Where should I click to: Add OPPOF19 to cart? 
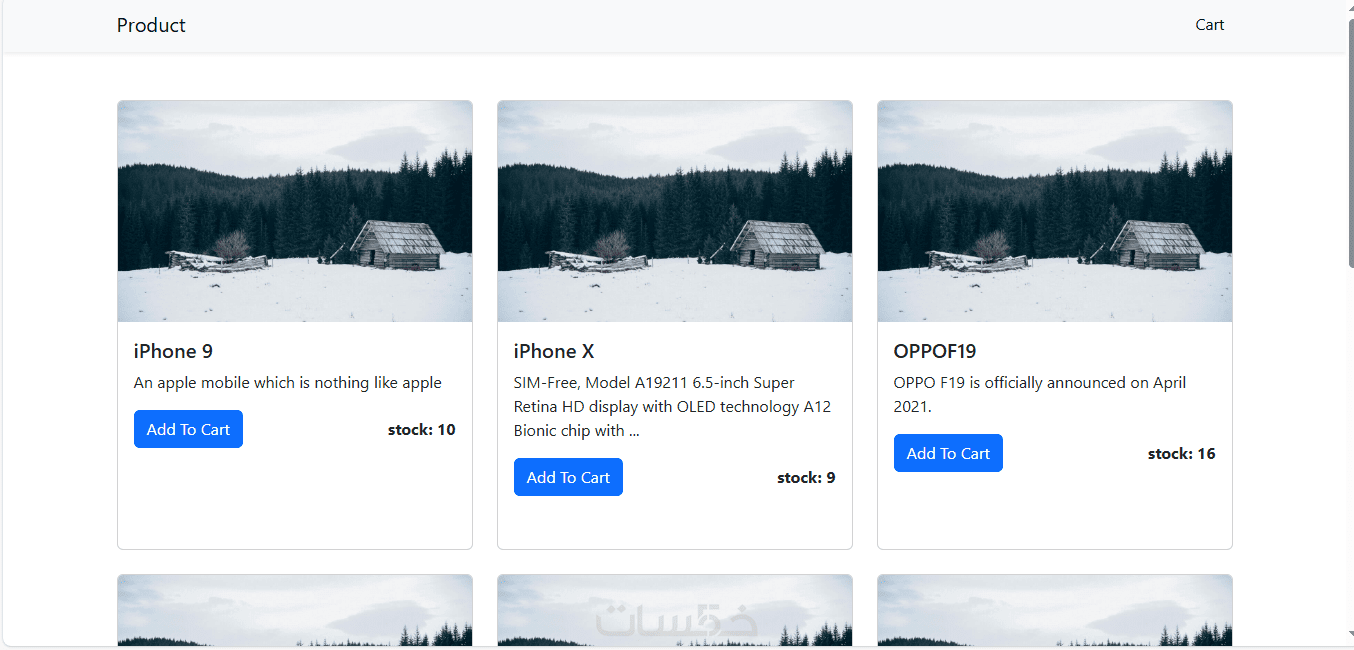click(x=948, y=453)
